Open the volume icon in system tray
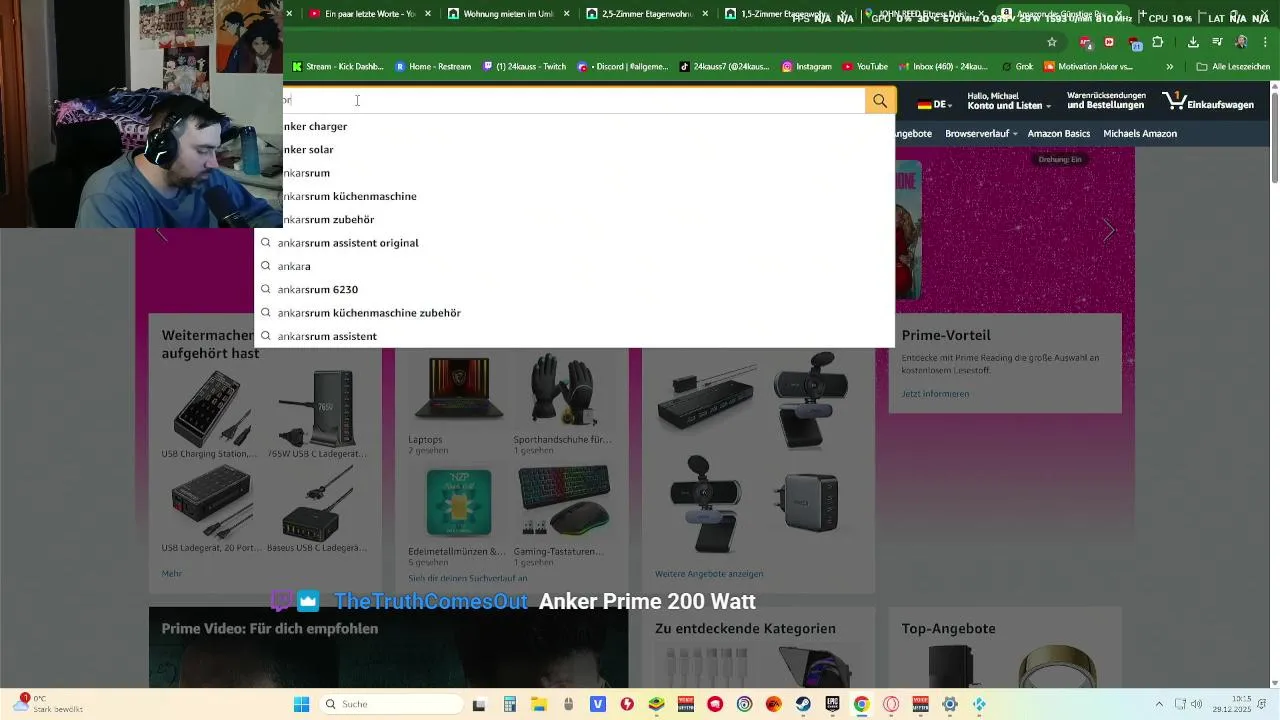The width and height of the screenshot is (1280, 720). [1197, 704]
